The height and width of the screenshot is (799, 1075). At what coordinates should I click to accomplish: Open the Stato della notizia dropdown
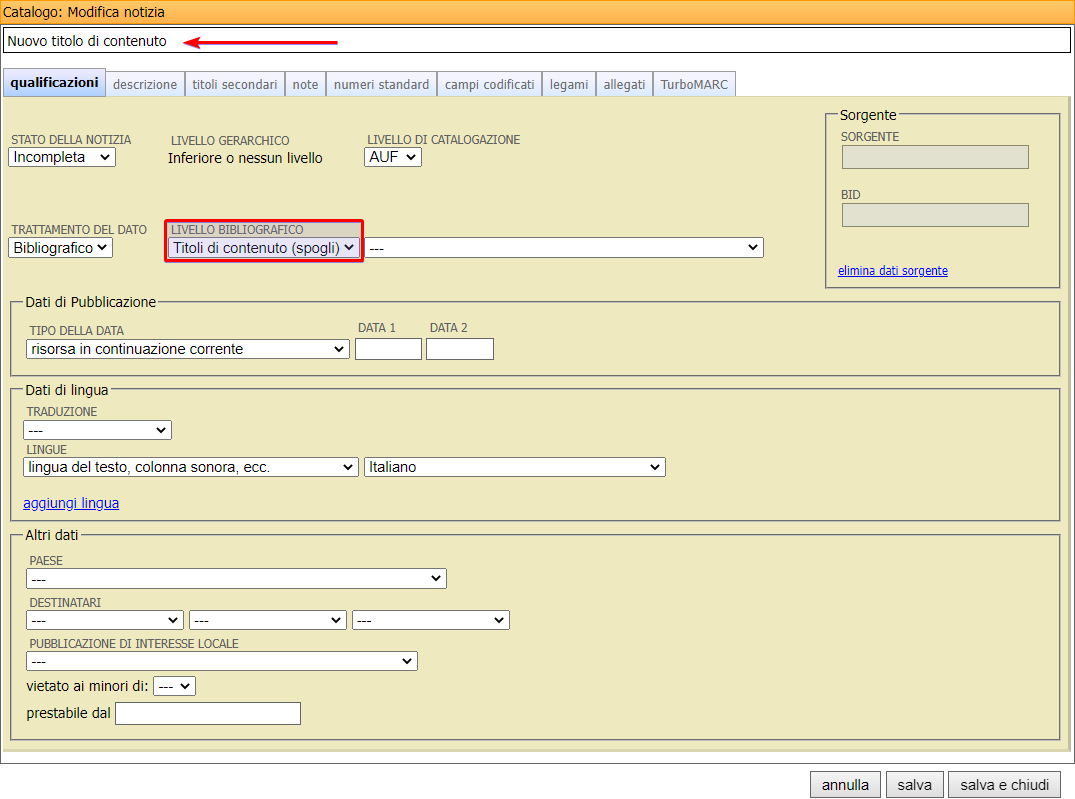point(62,157)
